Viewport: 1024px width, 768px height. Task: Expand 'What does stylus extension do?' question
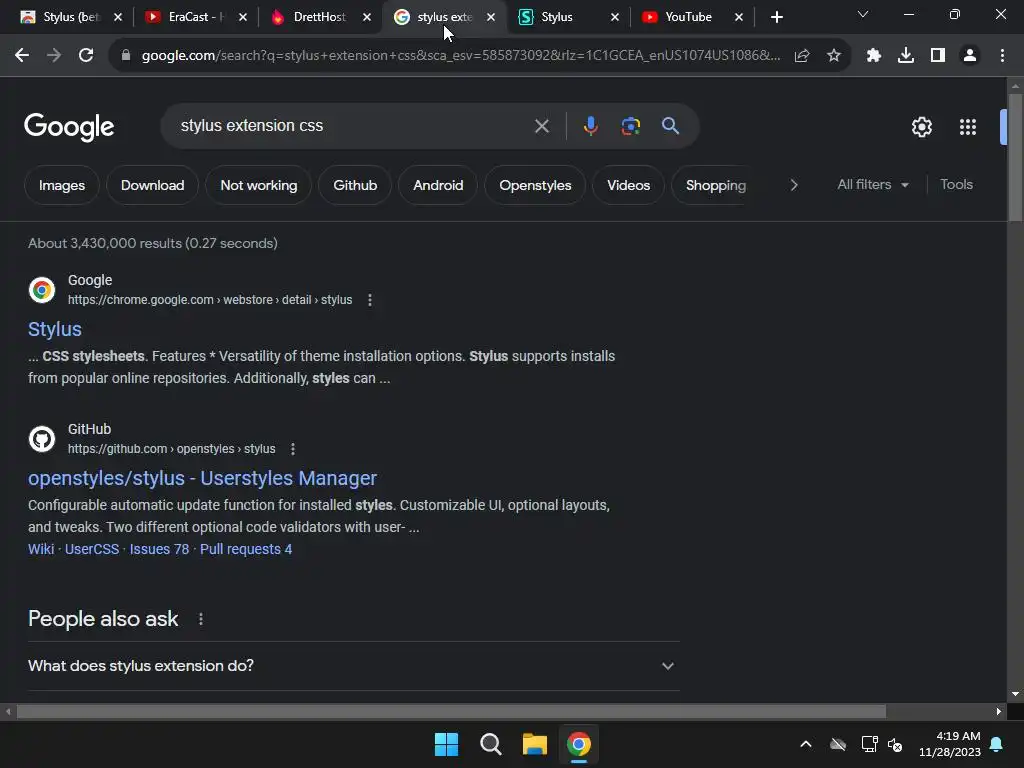[353, 666]
